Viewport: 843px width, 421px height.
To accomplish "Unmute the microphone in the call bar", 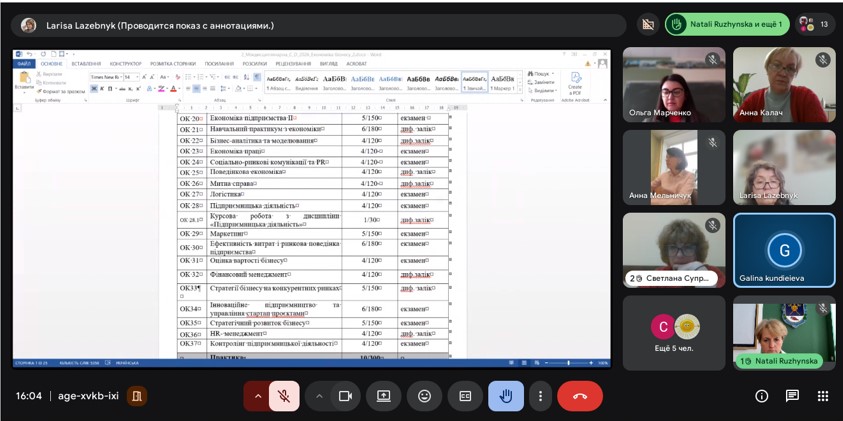I will pos(284,396).
